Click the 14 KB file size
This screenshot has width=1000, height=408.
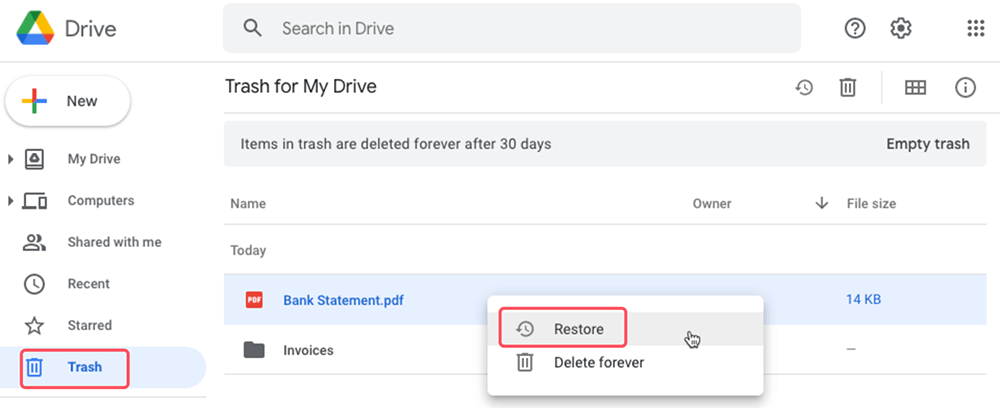pos(864,299)
